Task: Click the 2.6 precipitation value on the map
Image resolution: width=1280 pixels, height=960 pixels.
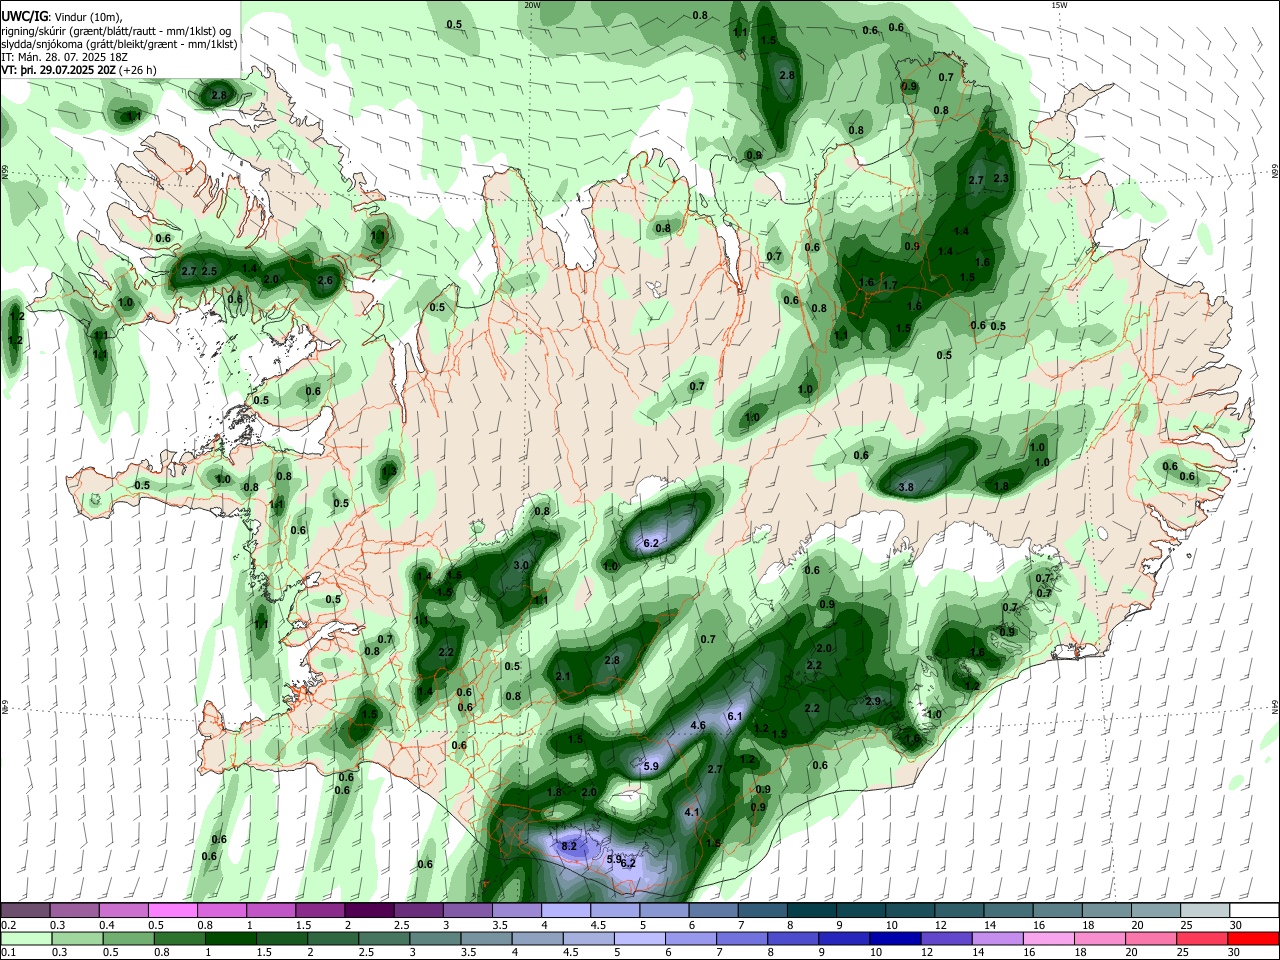Action: [324, 280]
